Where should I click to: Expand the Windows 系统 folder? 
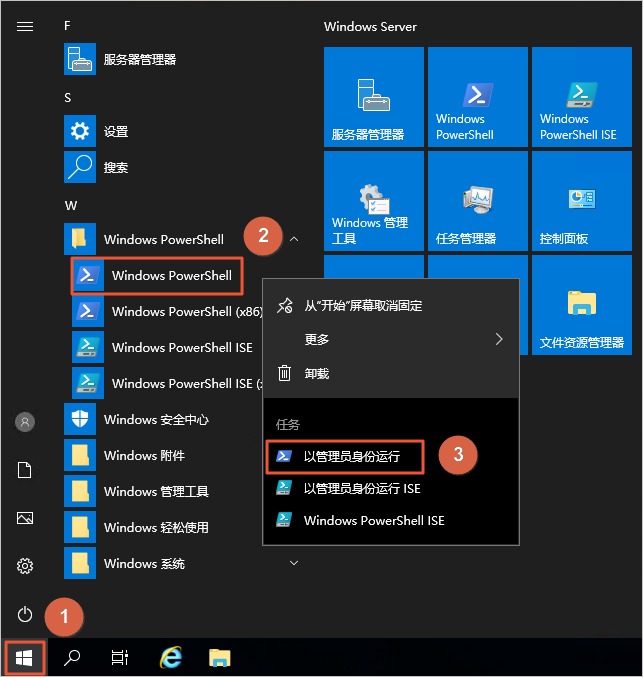pos(294,563)
